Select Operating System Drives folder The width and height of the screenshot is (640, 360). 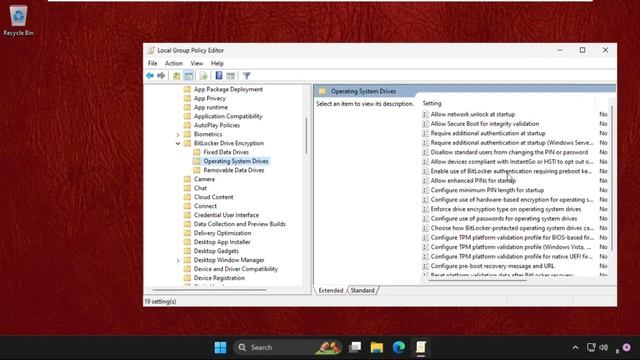point(236,161)
